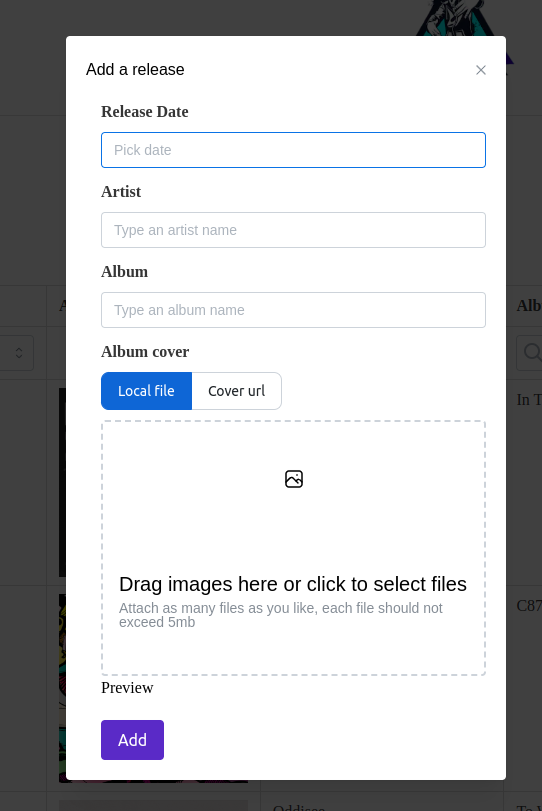Viewport: 542px width, 811px height.
Task: Open the Release Date picker field
Action: coord(293,150)
